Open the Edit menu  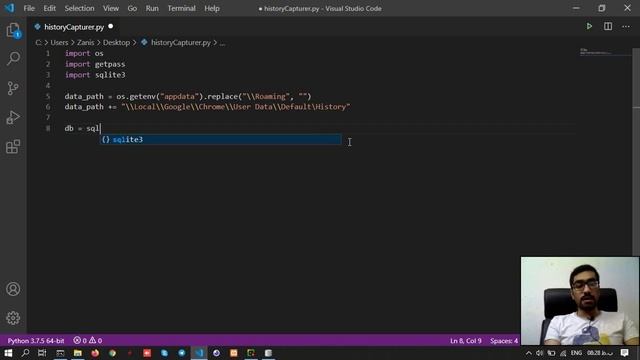pyautogui.click(x=49, y=8)
